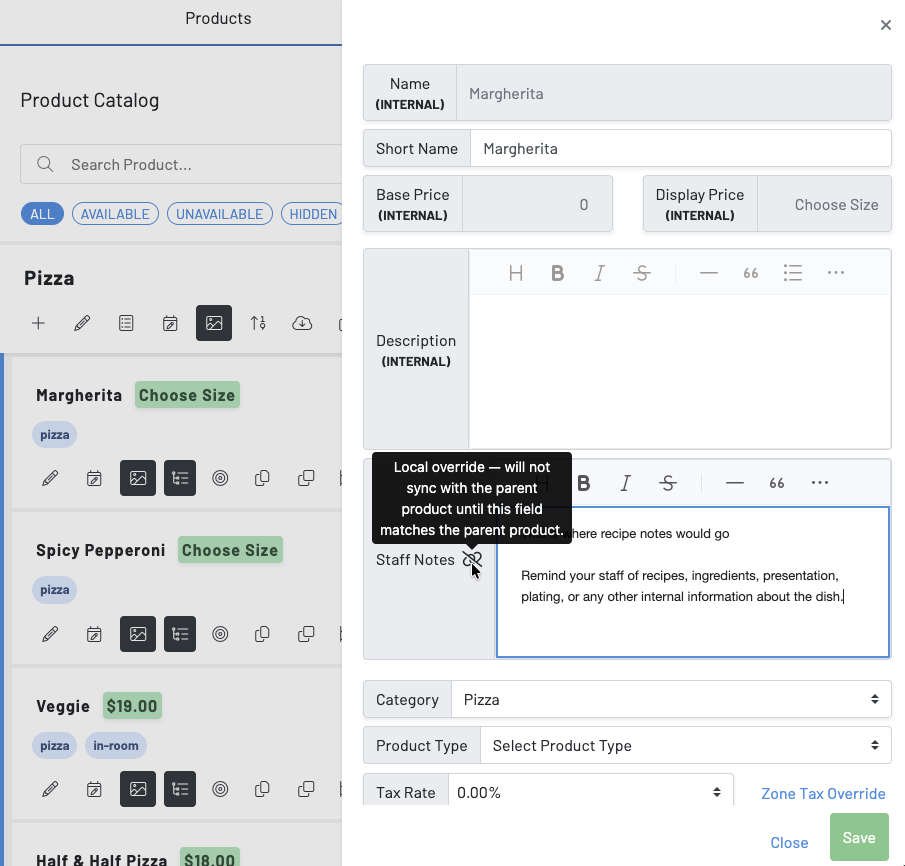Filter products by HIDDEN
This screenshot has height=866, width=905.
(312, 214)
